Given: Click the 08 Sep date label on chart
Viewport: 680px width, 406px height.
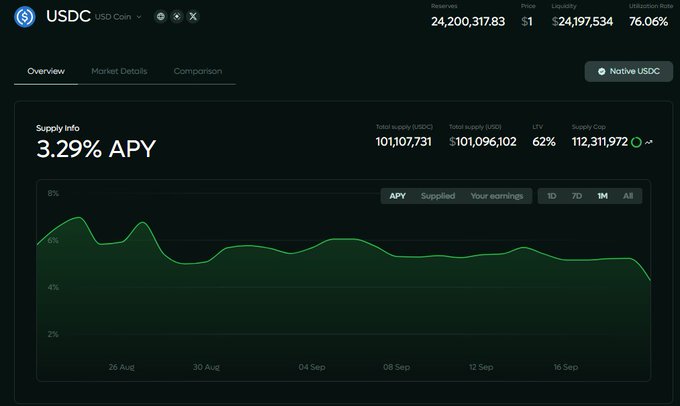Looking at the screenshot, I should pyautogui.click(x=396, y=367).
